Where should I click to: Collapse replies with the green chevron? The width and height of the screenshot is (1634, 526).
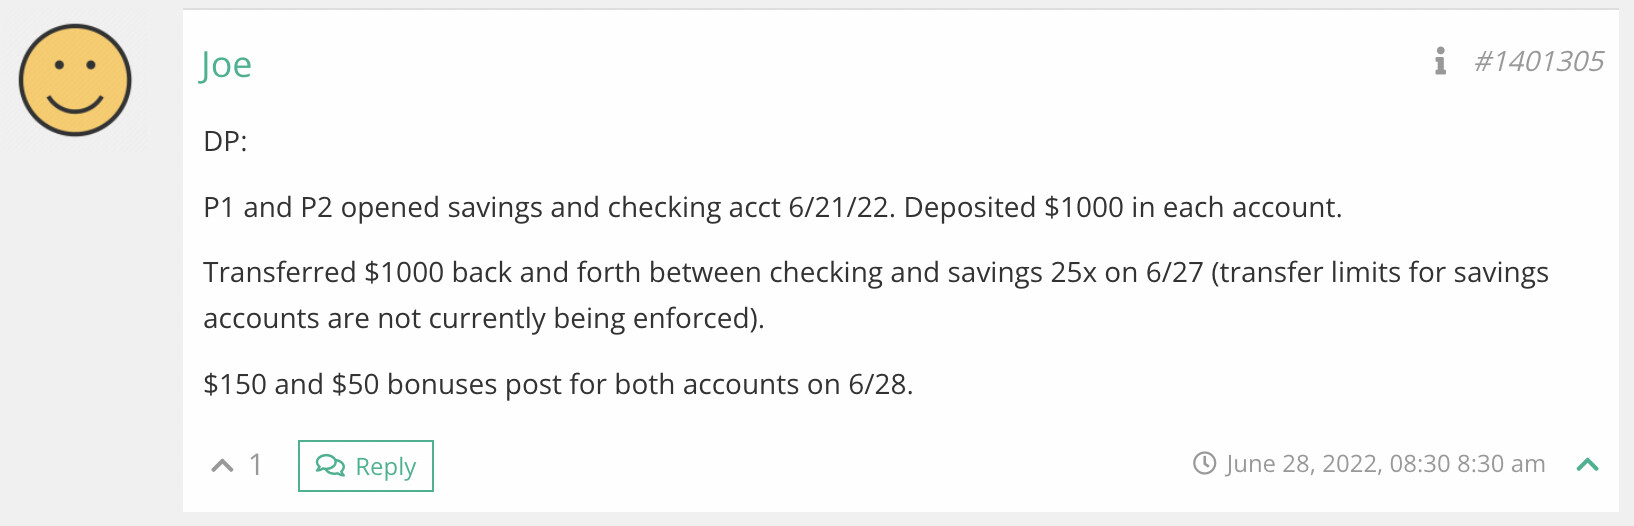pos(1587,464)
